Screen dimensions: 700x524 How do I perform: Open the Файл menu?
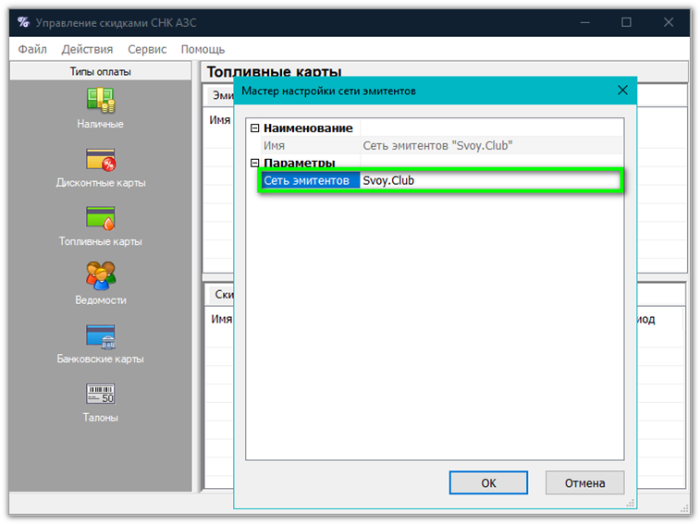[32, 49]
